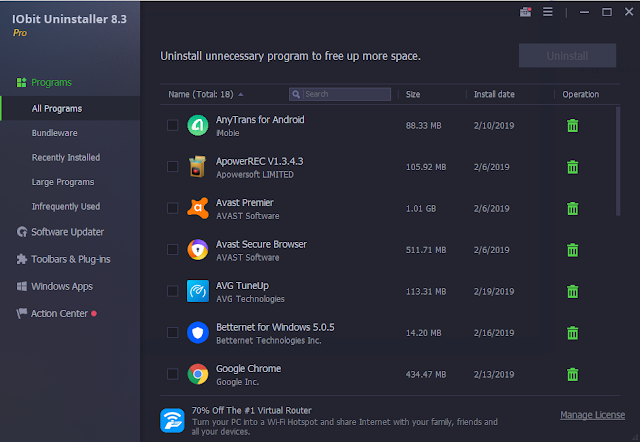Click the AnyTrans for Android app icon

pos(198,125)
